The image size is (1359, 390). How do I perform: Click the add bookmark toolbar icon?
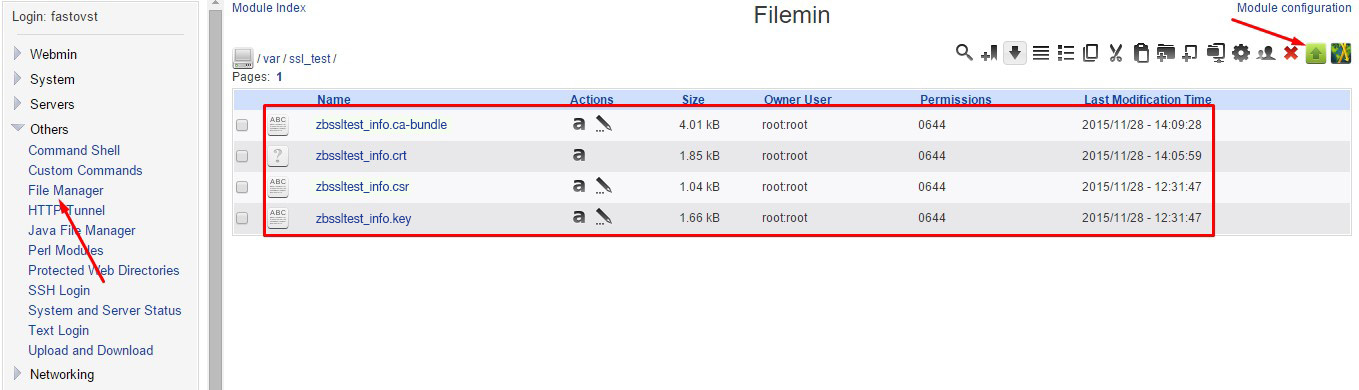point(990,54)
